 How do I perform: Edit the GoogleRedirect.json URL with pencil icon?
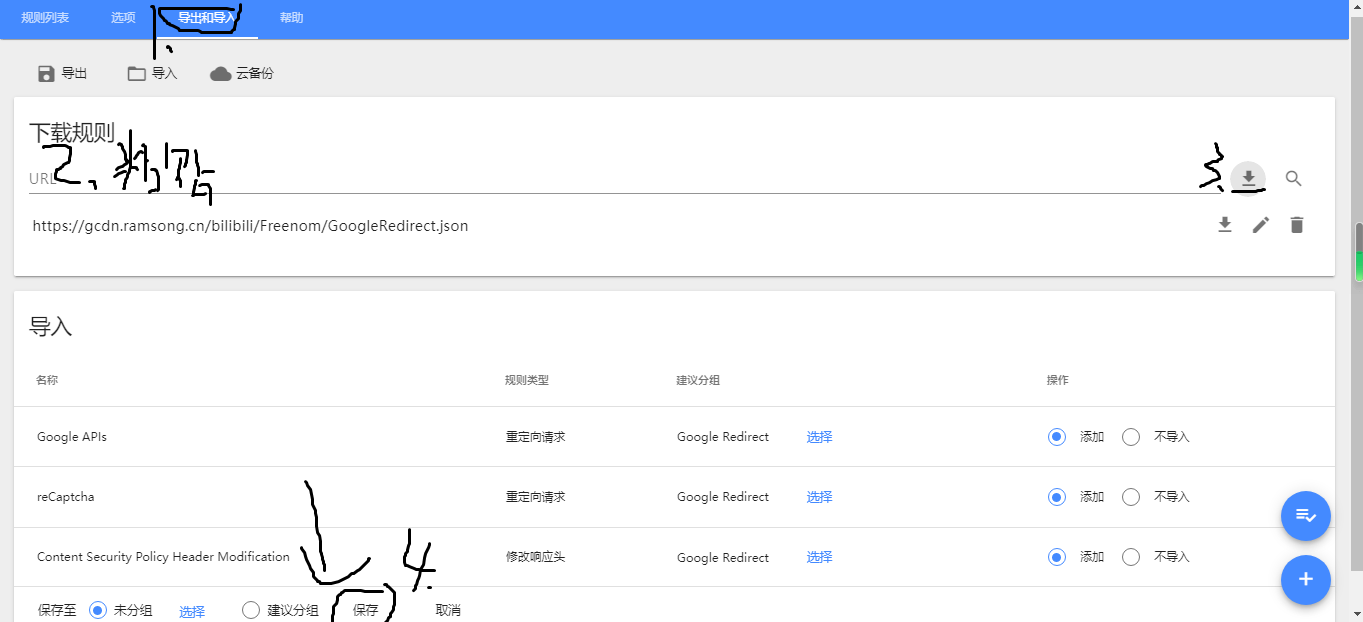(1260, 225)
